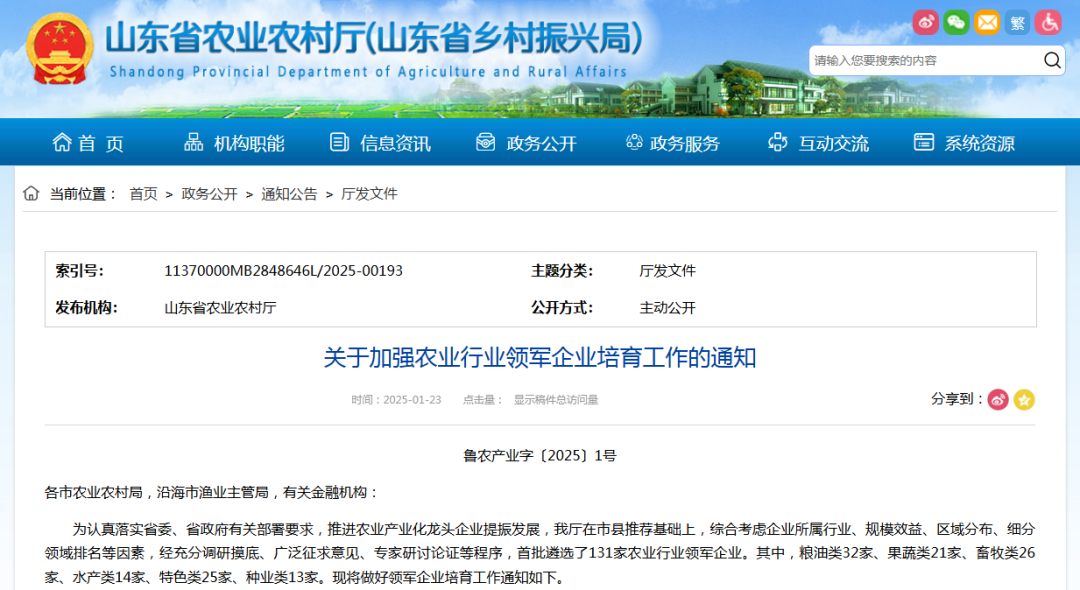This screenshot has height=590, width=1080.
Task: Click the yellow star favorite icon
Action: coord(1024,399)
